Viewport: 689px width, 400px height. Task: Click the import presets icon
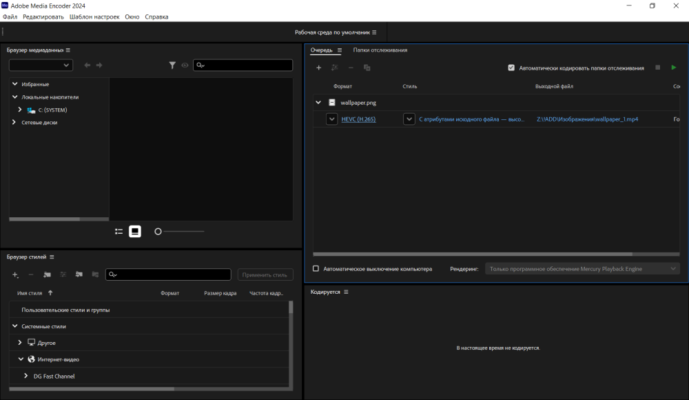pos(79,275)
